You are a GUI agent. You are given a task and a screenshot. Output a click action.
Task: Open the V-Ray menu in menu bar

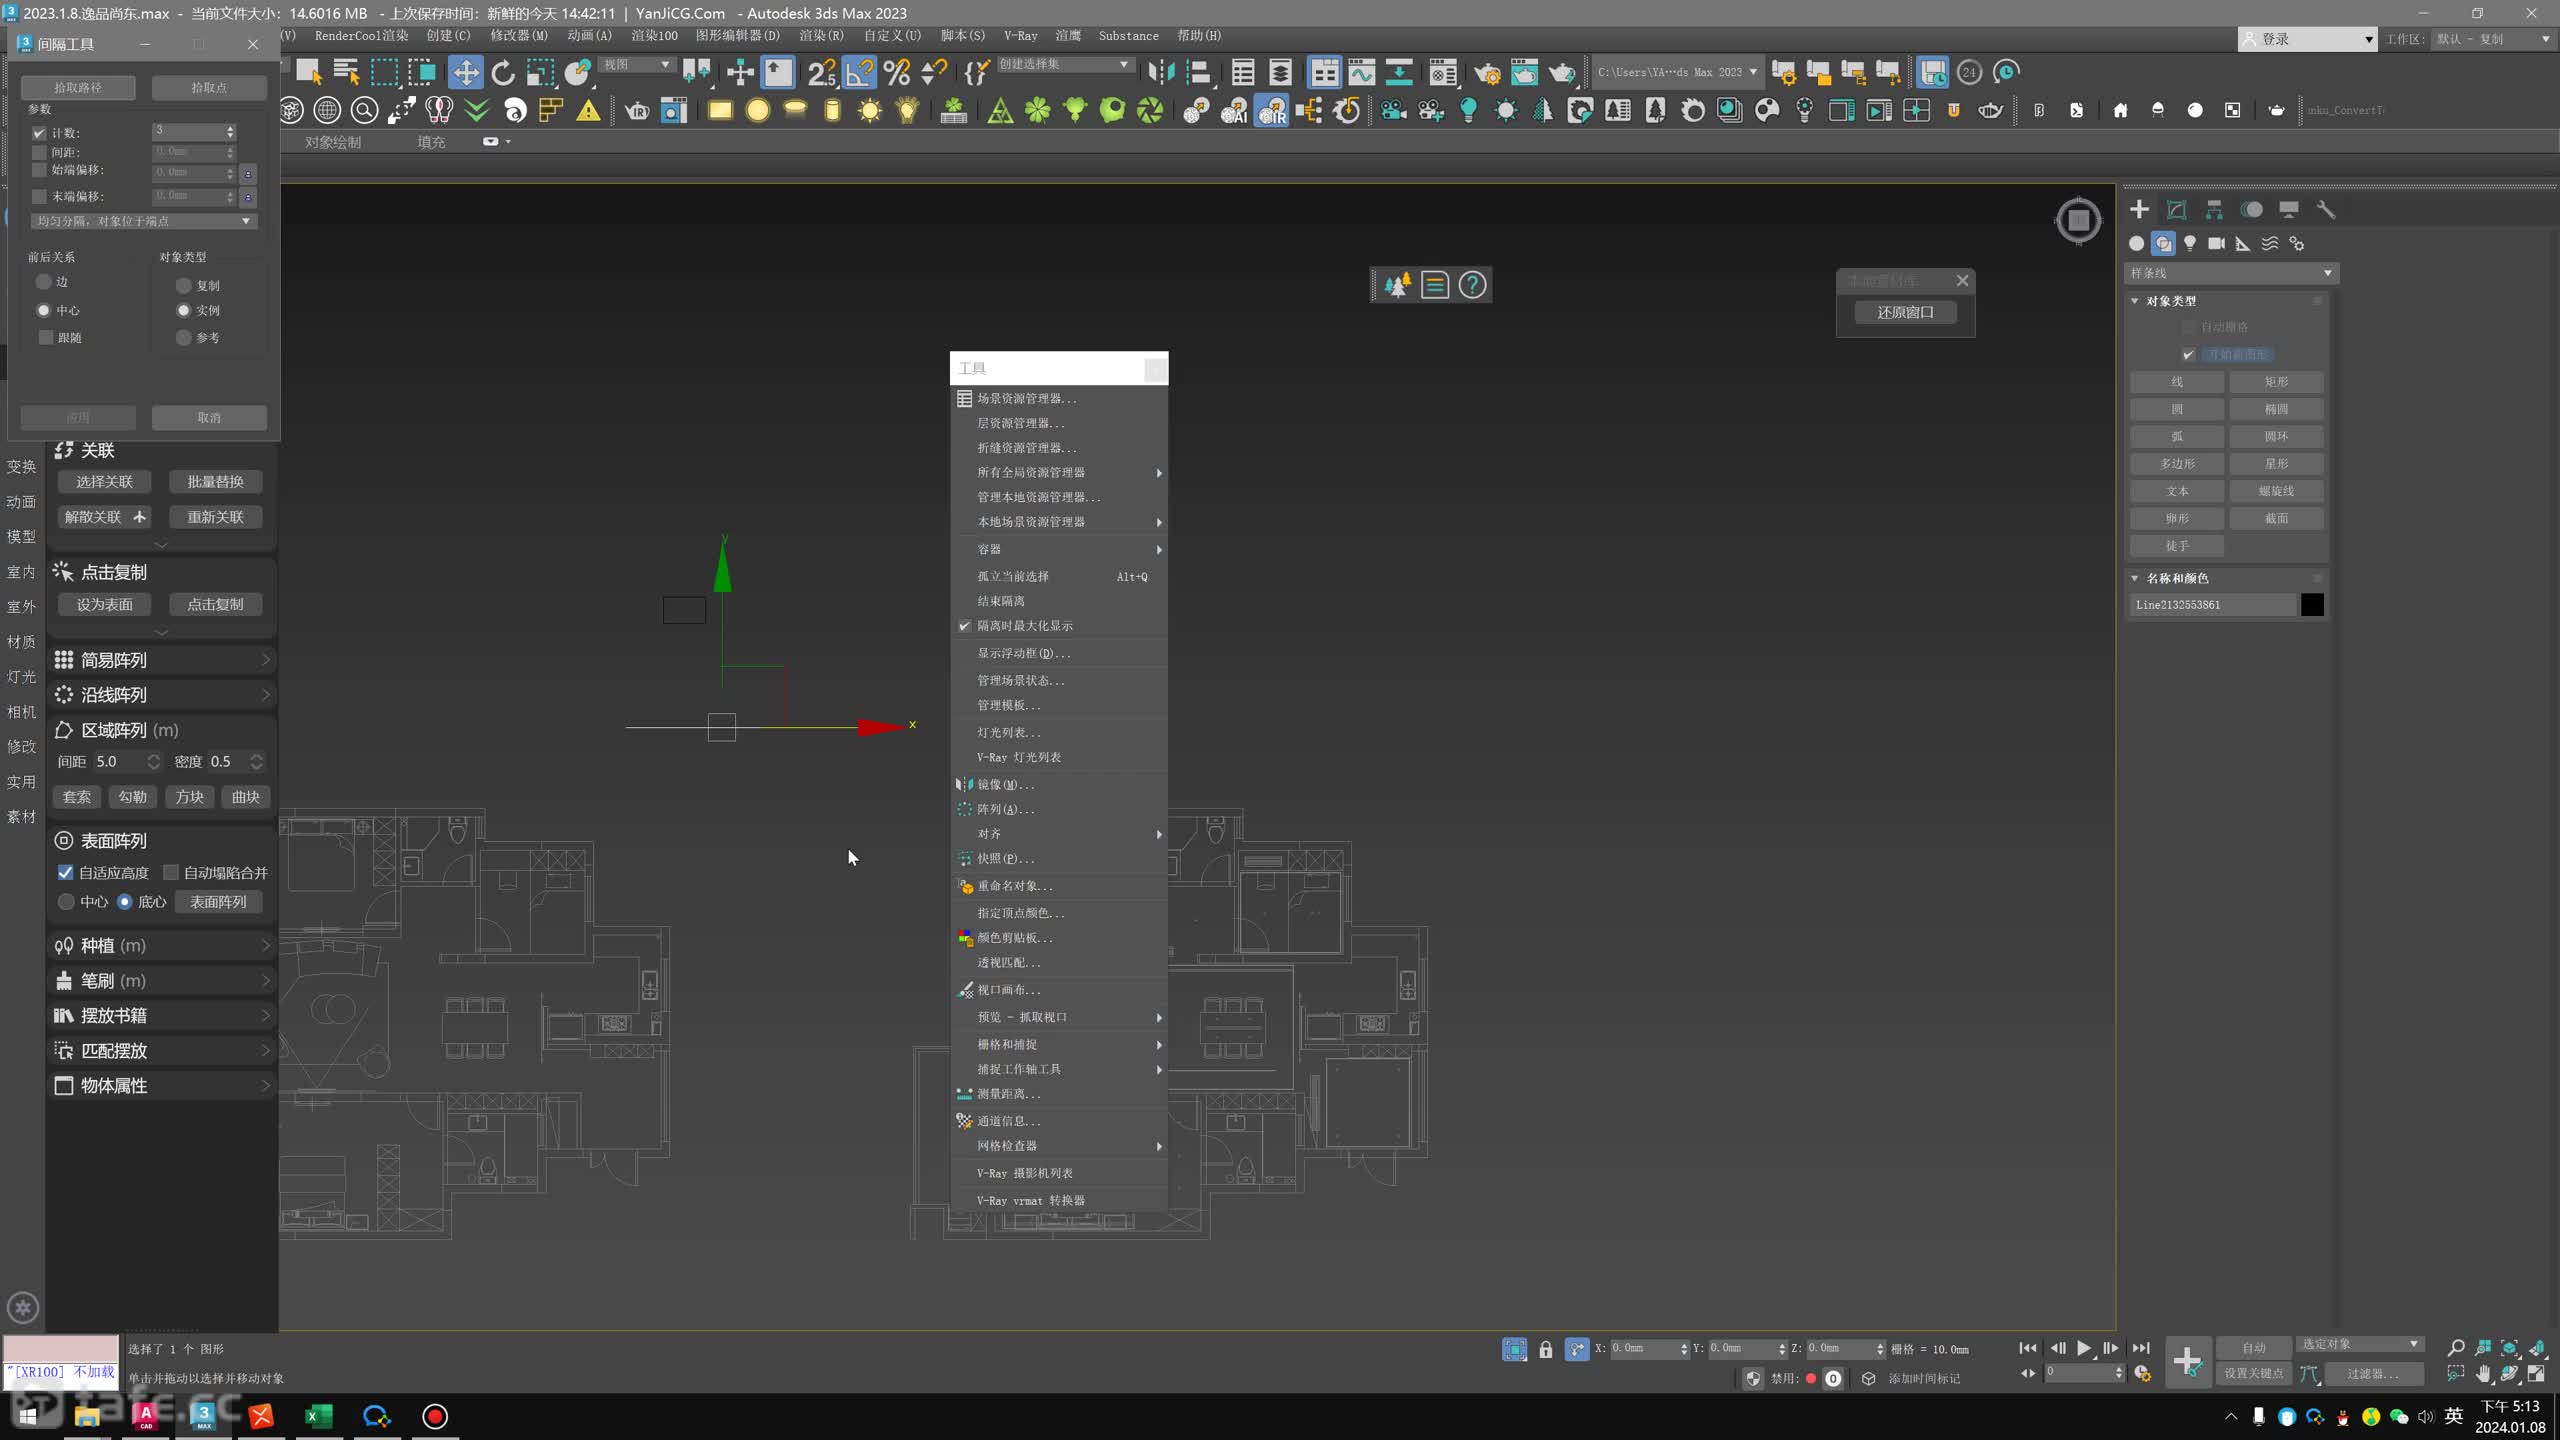click(1021, 35)
